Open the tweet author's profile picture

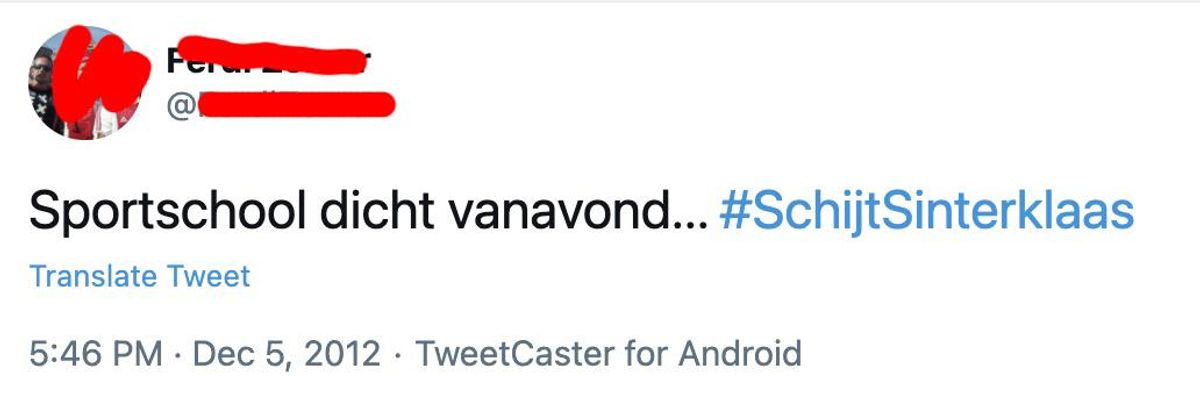(84, 83)
